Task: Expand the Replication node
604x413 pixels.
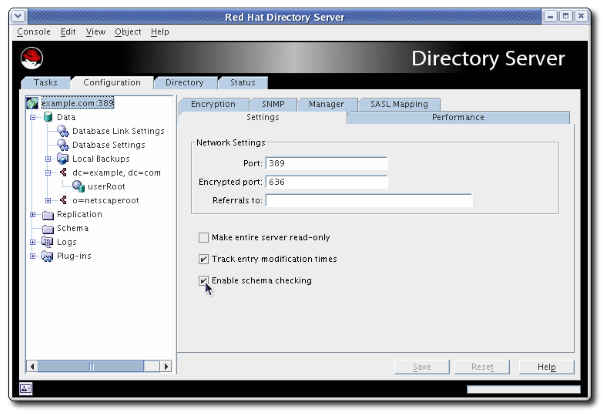Action: tap(33, 214)
